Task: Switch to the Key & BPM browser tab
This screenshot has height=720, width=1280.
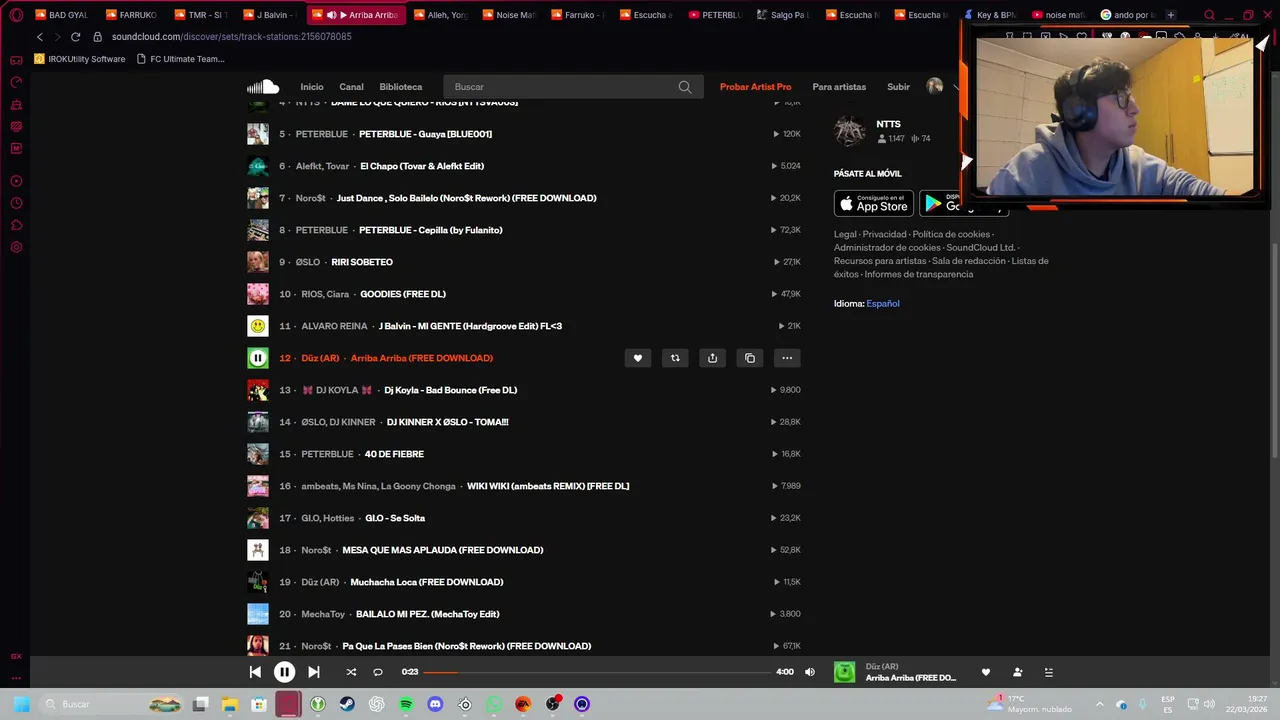Action: click(990, 15)
